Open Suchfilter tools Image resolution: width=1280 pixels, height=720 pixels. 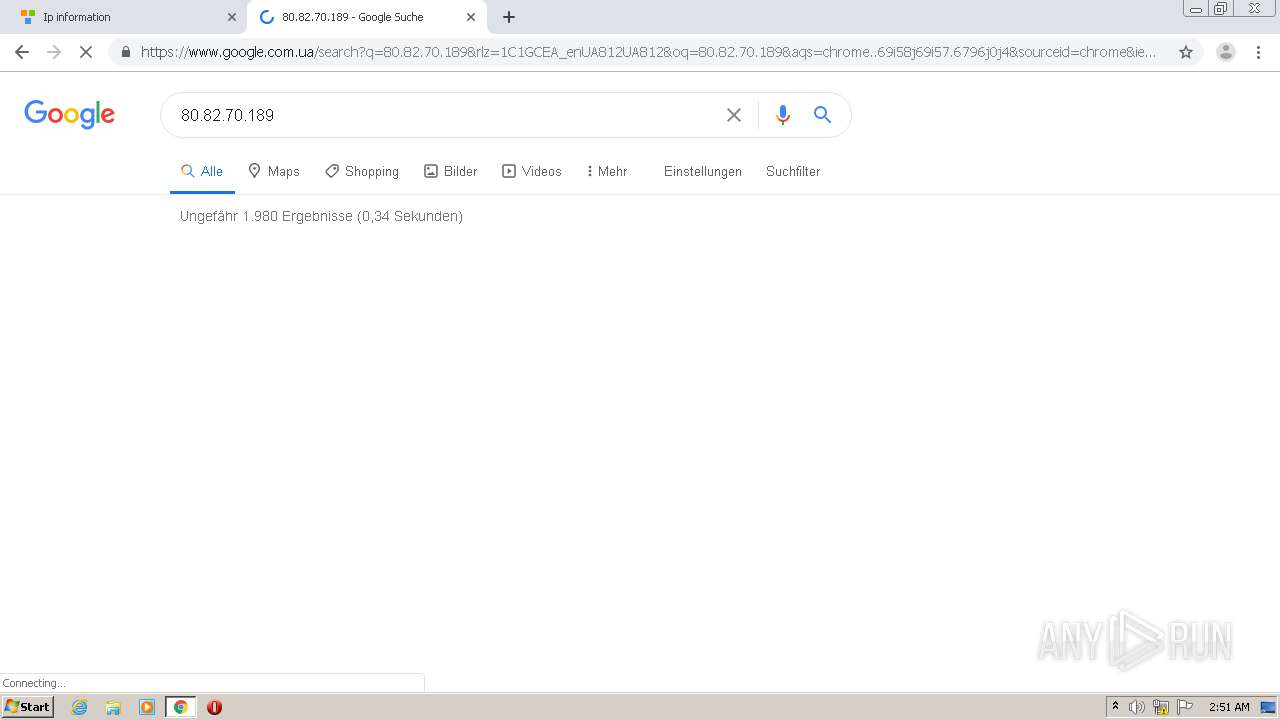(793, 171)
